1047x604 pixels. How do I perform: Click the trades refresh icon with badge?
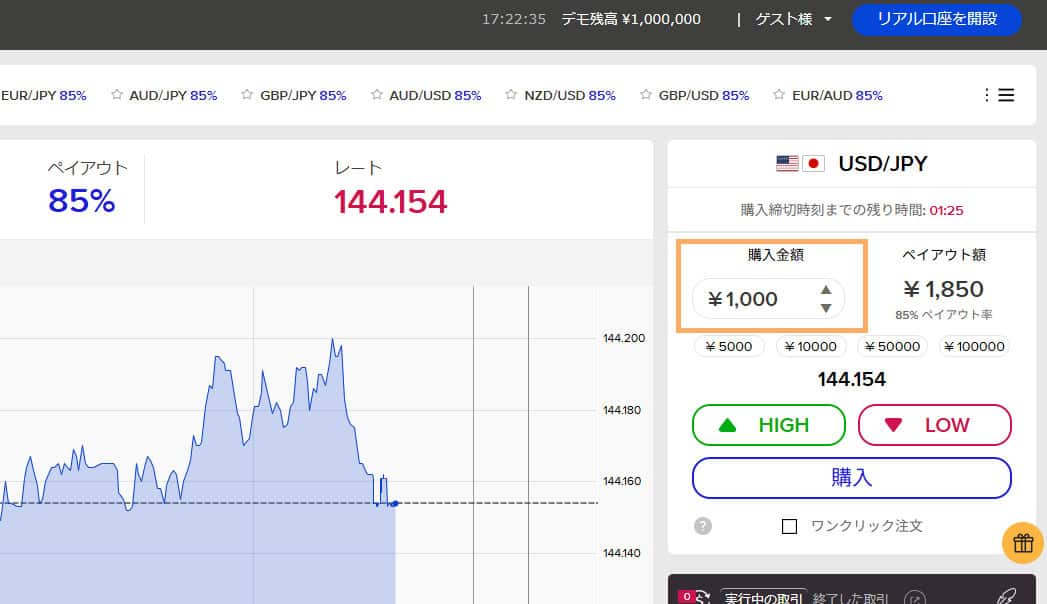pos(695,597)
